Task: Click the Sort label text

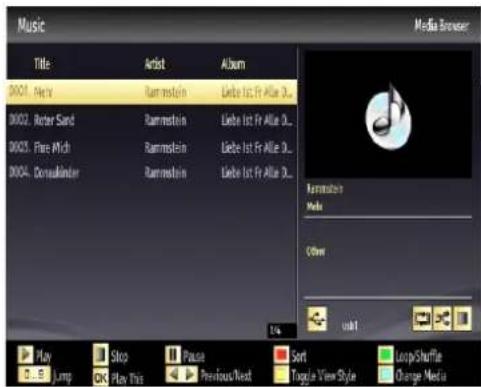Action: click(299, 356)
